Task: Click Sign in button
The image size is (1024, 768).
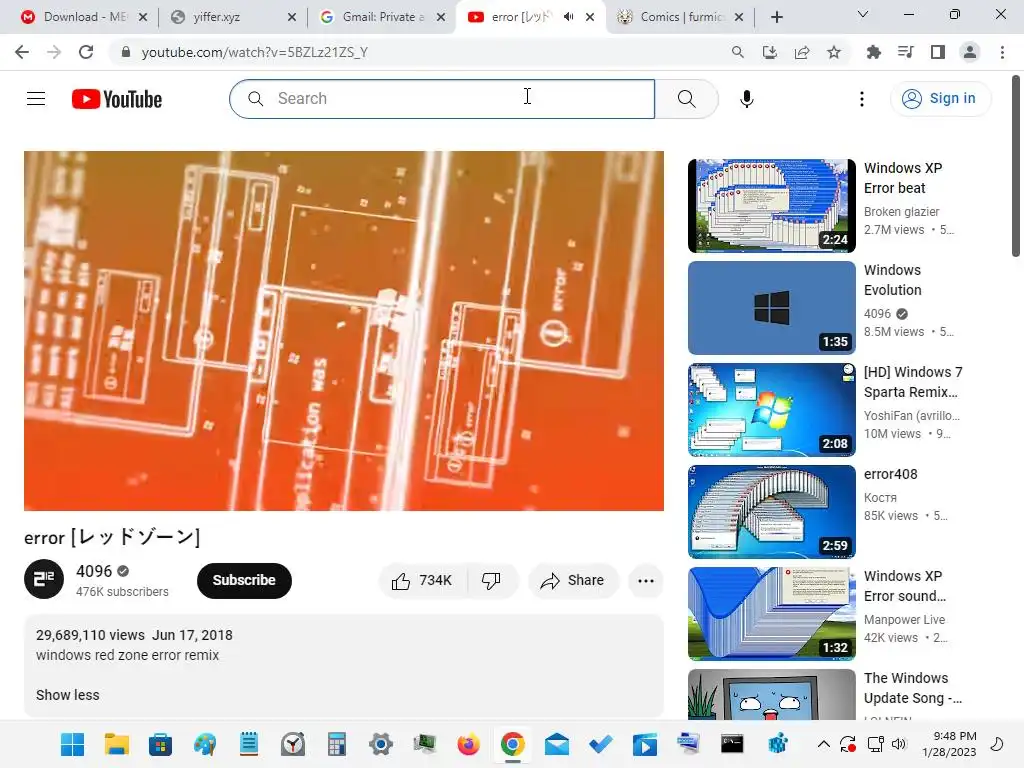Action: [x=940, y=99]
